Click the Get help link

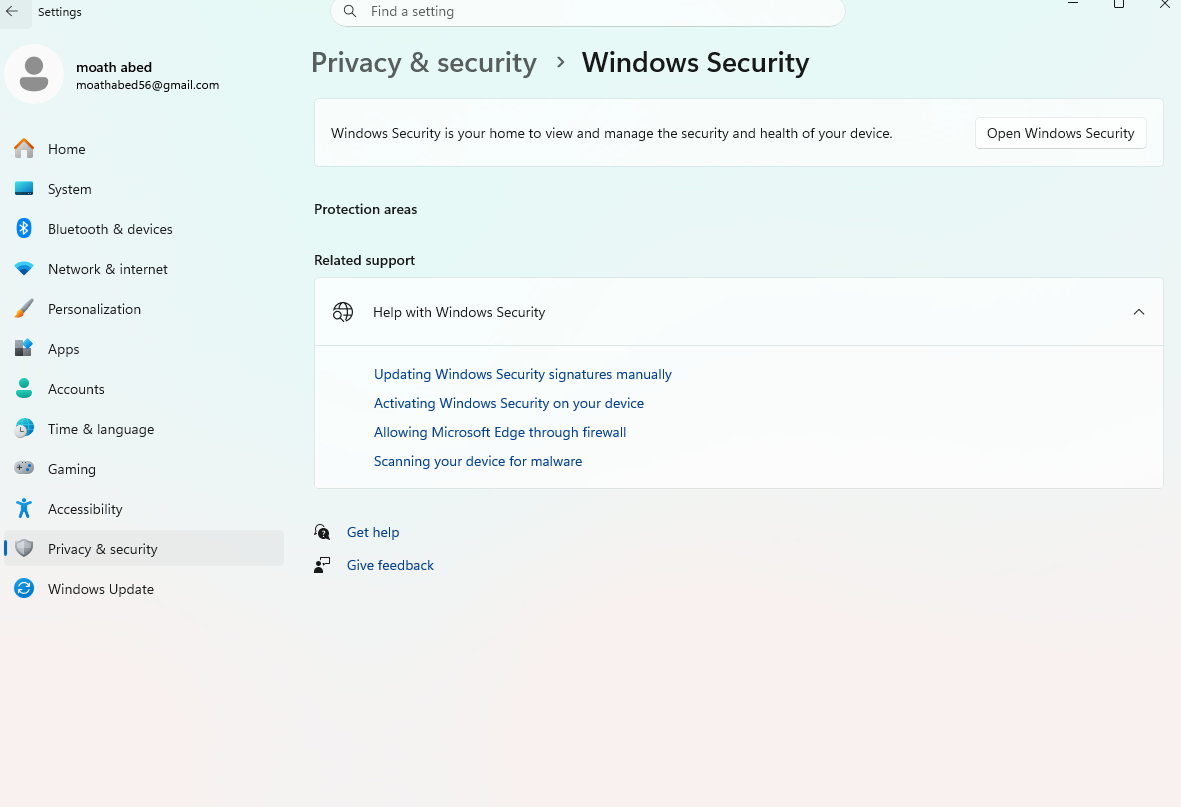[373, 532]
